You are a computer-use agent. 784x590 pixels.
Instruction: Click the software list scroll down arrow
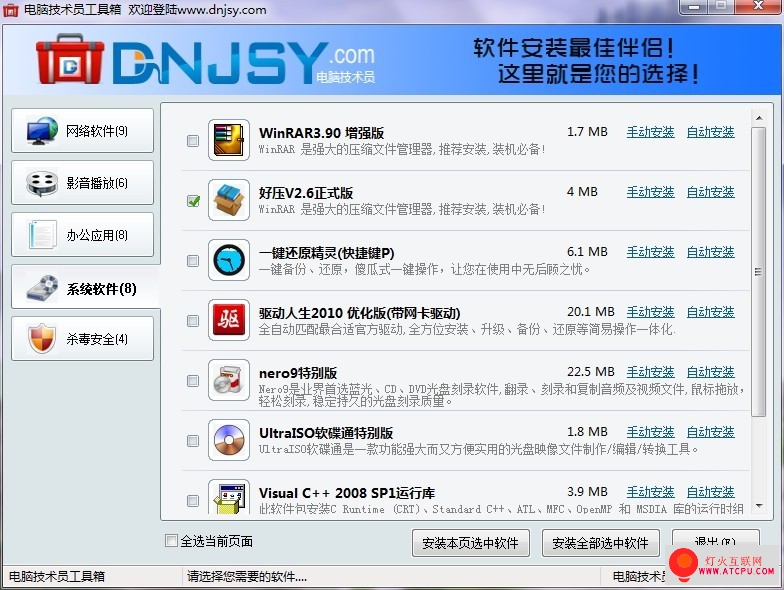pyautogui.click(x=758, y=506)
